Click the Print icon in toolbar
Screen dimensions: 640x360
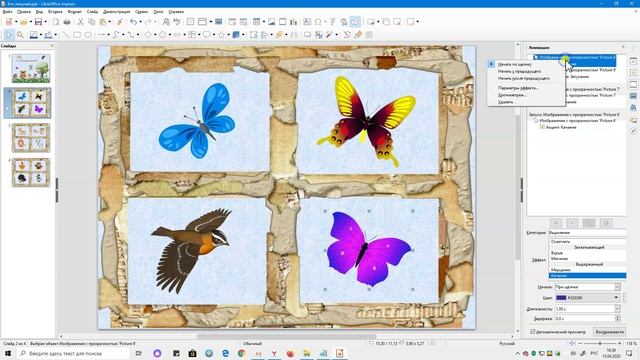(67, 22)
